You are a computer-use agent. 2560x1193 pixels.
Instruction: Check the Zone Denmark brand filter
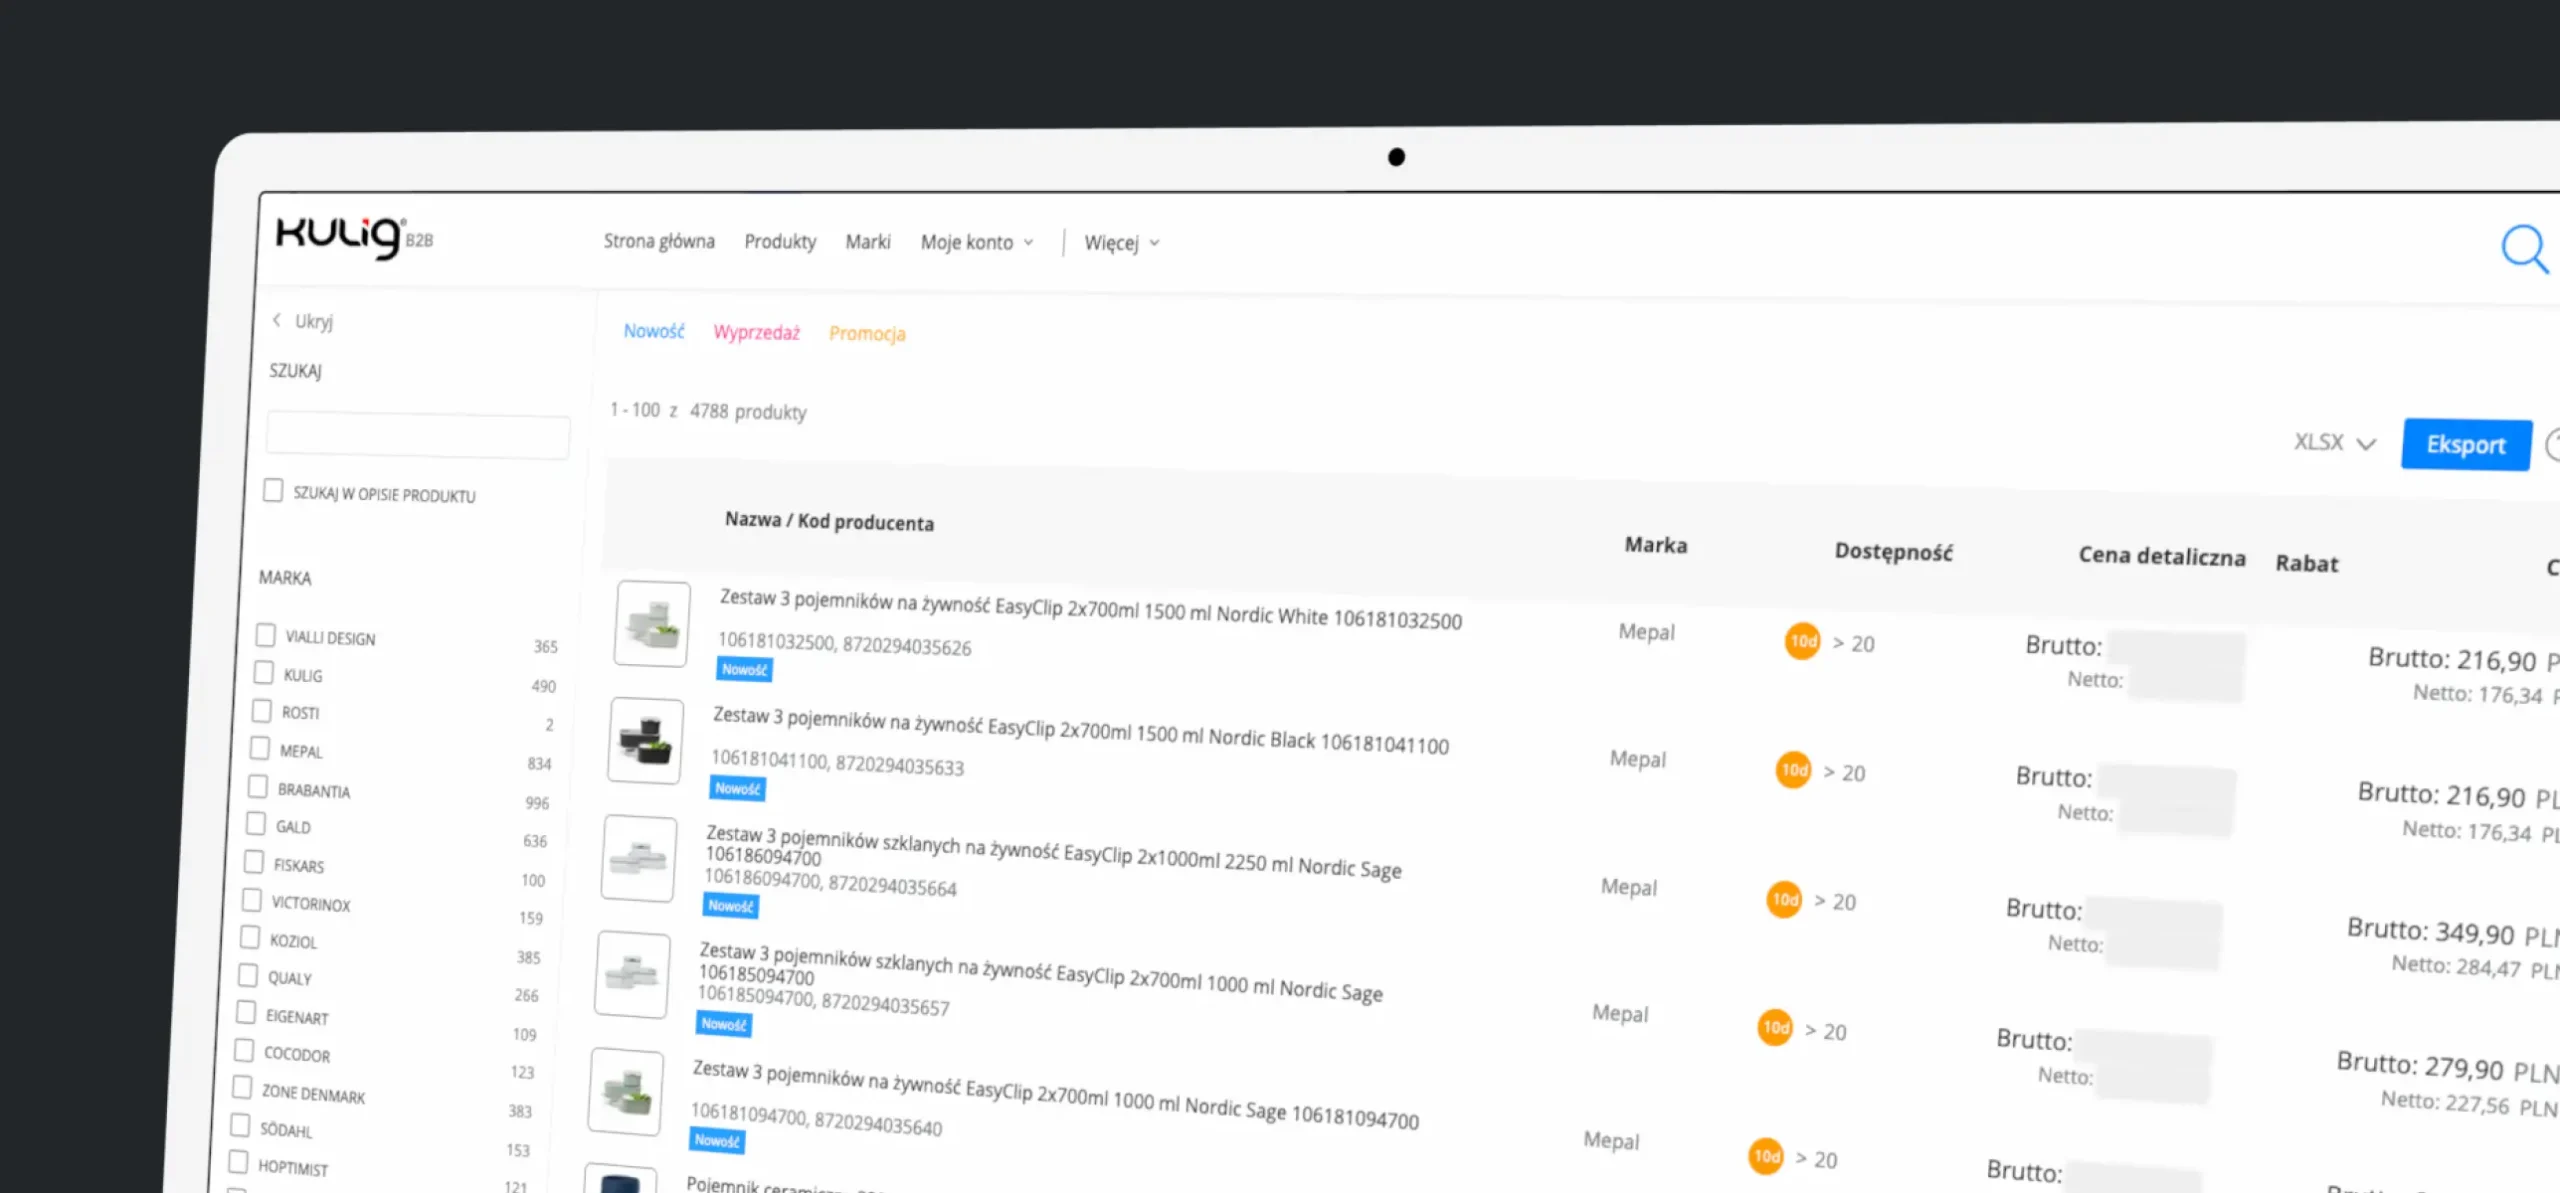click(x=241, y=1087)
